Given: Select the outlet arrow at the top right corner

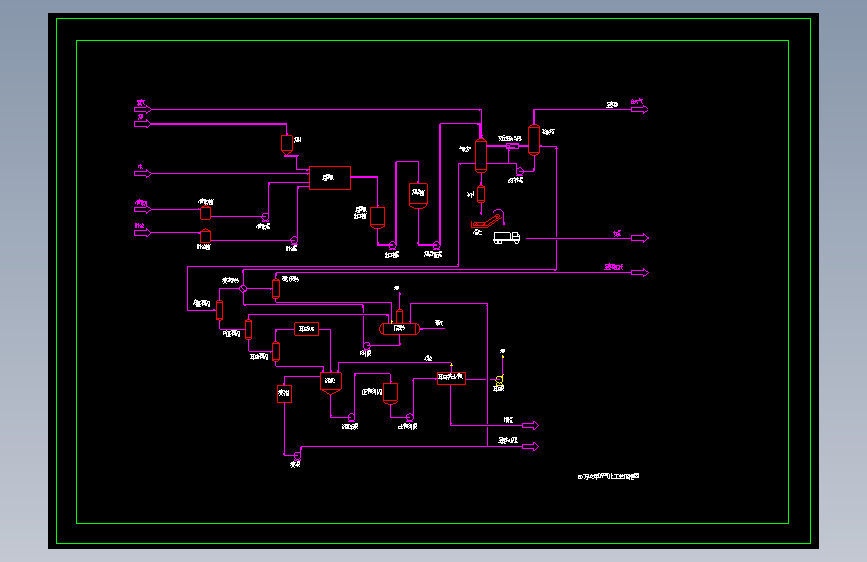Looking at the screenshot, I should [x=640, y=110].
